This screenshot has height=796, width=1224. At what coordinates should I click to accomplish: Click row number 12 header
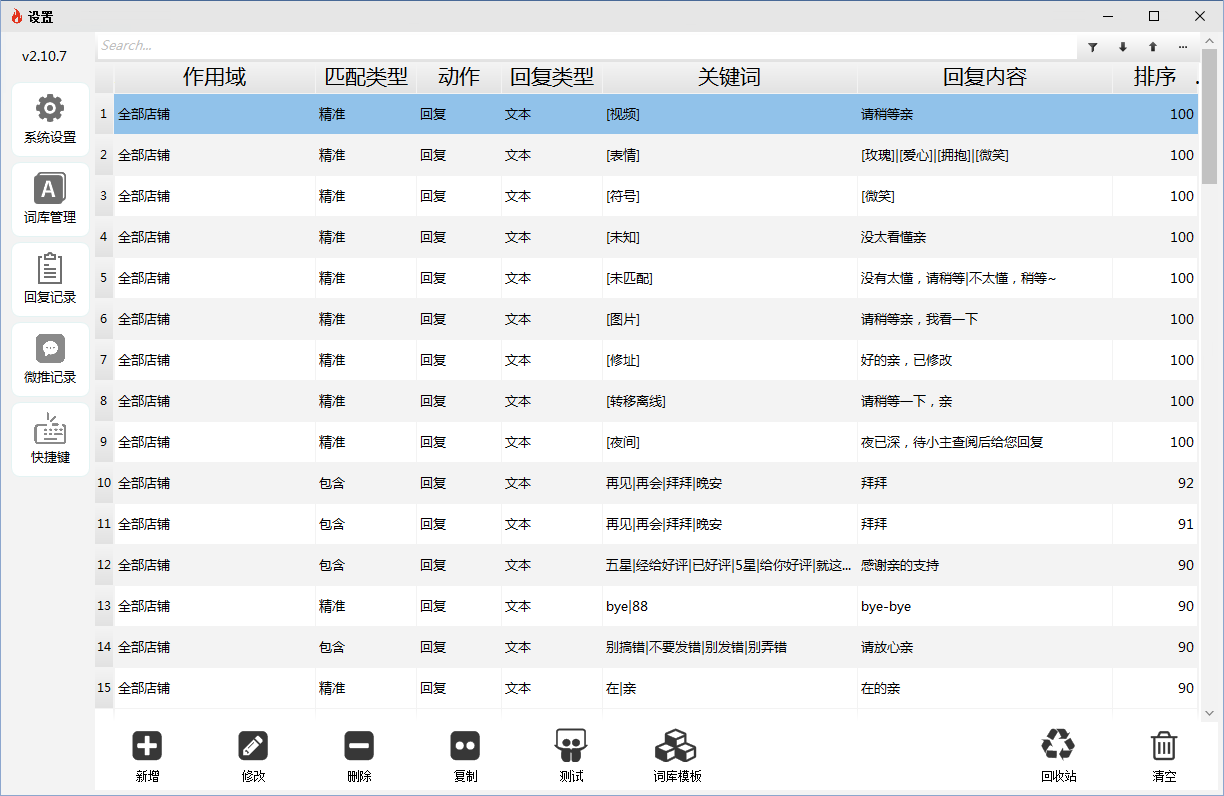[x=104, y=565]
